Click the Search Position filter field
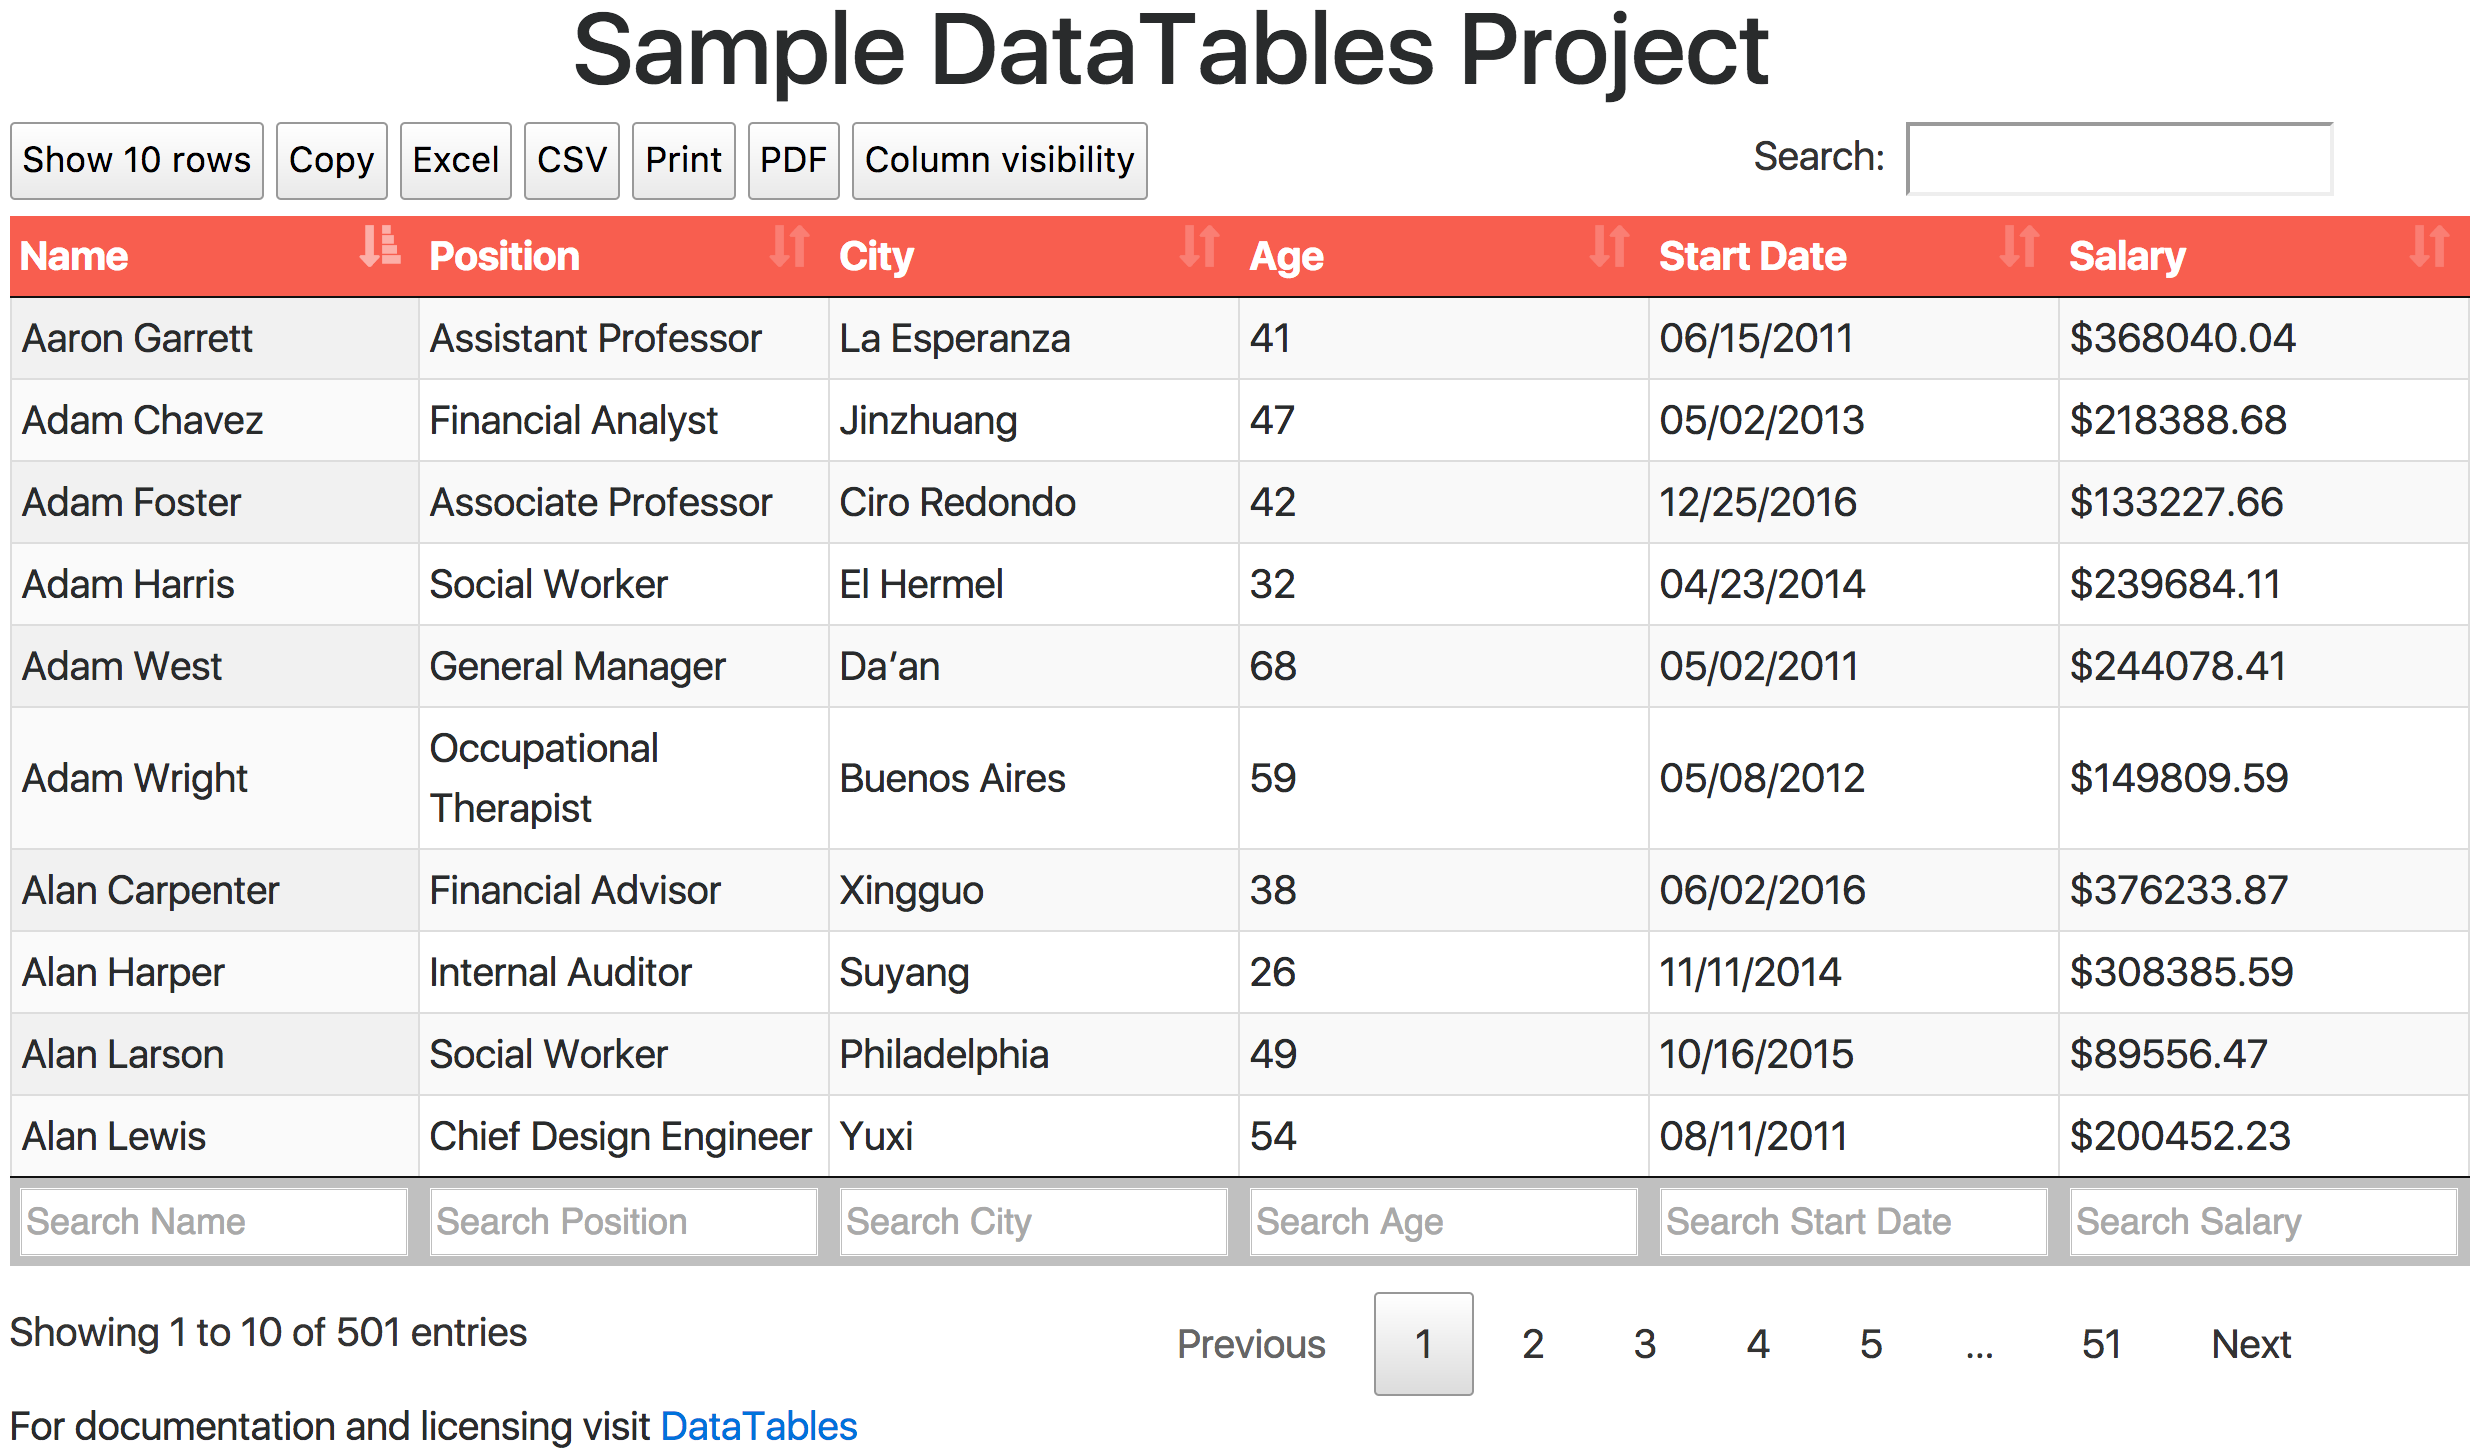Screen dimensions: 2470x1450 pyautogui.click(x=623, y=1221)
